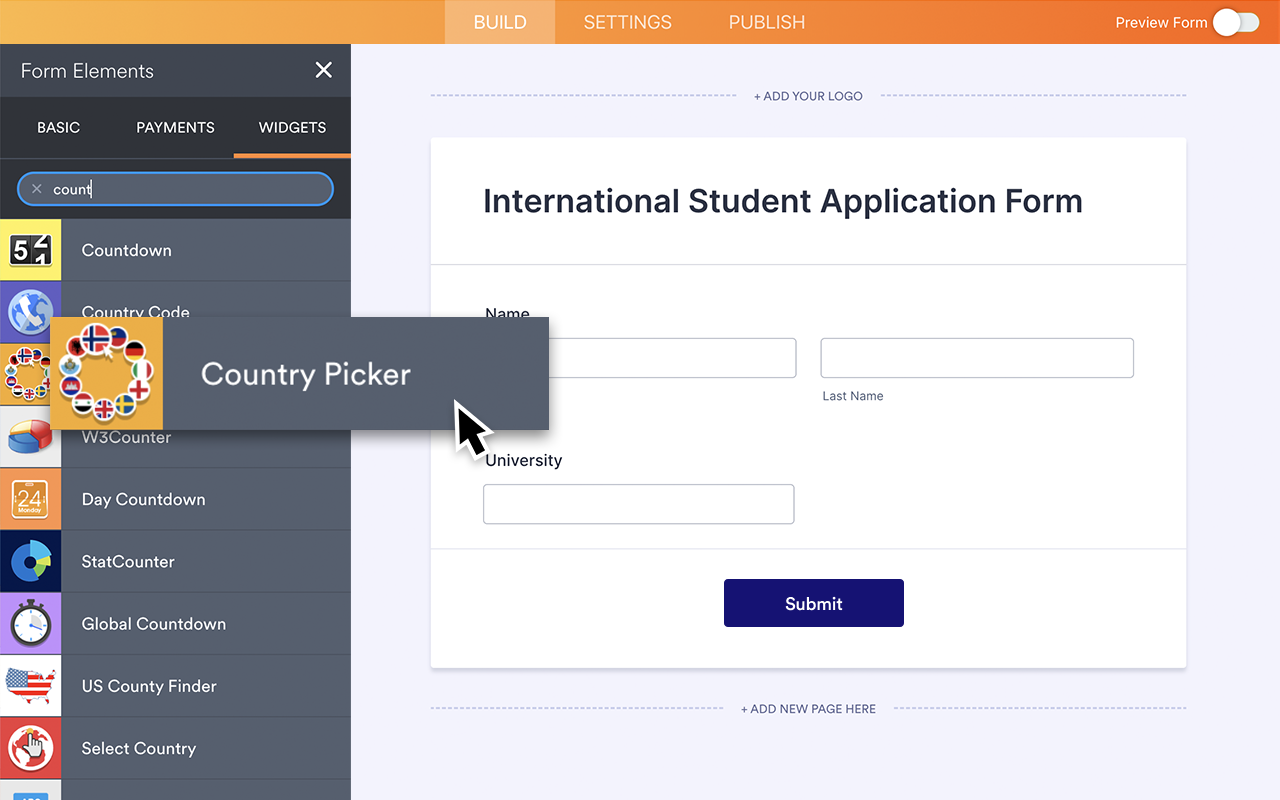Click the ADD YOUR LOGO link

(x=808, y=96)
